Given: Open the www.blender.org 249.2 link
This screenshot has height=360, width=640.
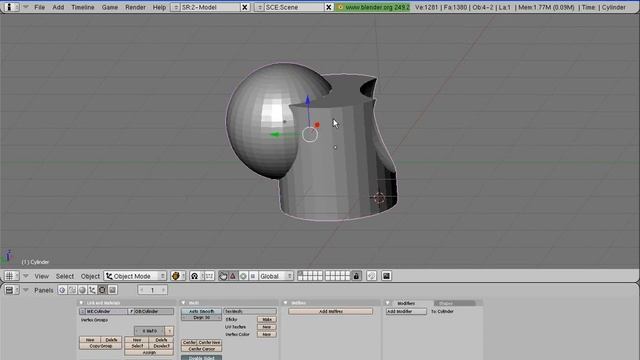Looking at the screenshot, I should 373,7.
